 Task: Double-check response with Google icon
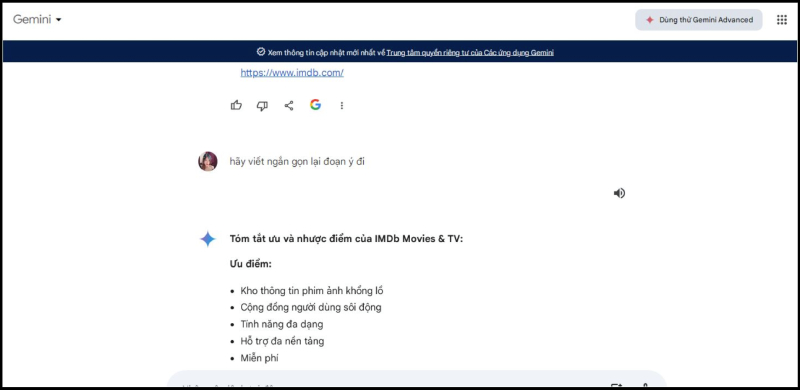point(315,105)
